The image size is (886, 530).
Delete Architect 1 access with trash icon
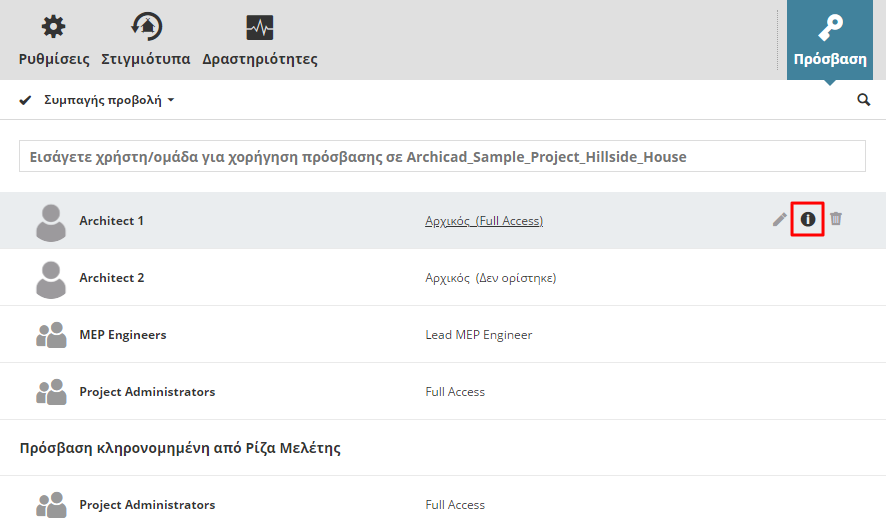[x=836, y=219]
